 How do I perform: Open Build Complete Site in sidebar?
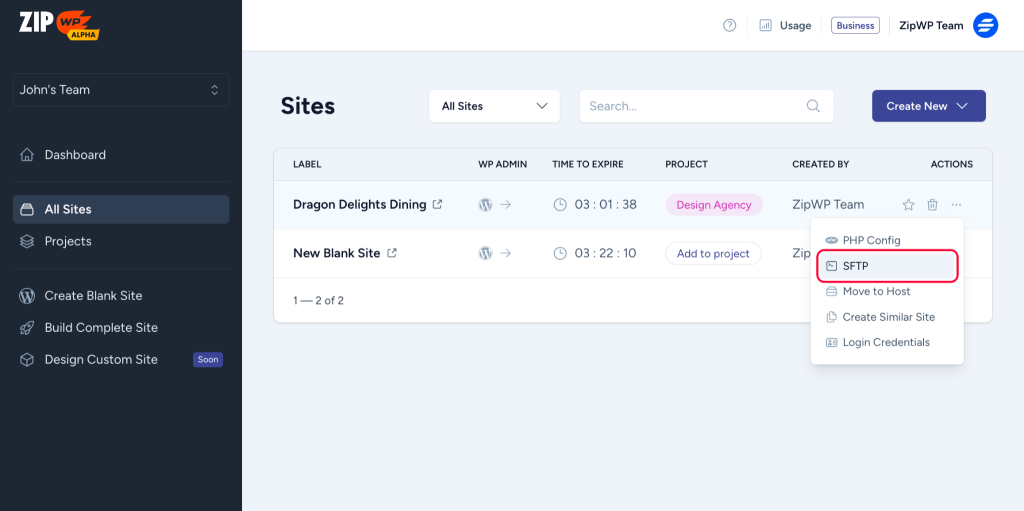coord(100,328)
